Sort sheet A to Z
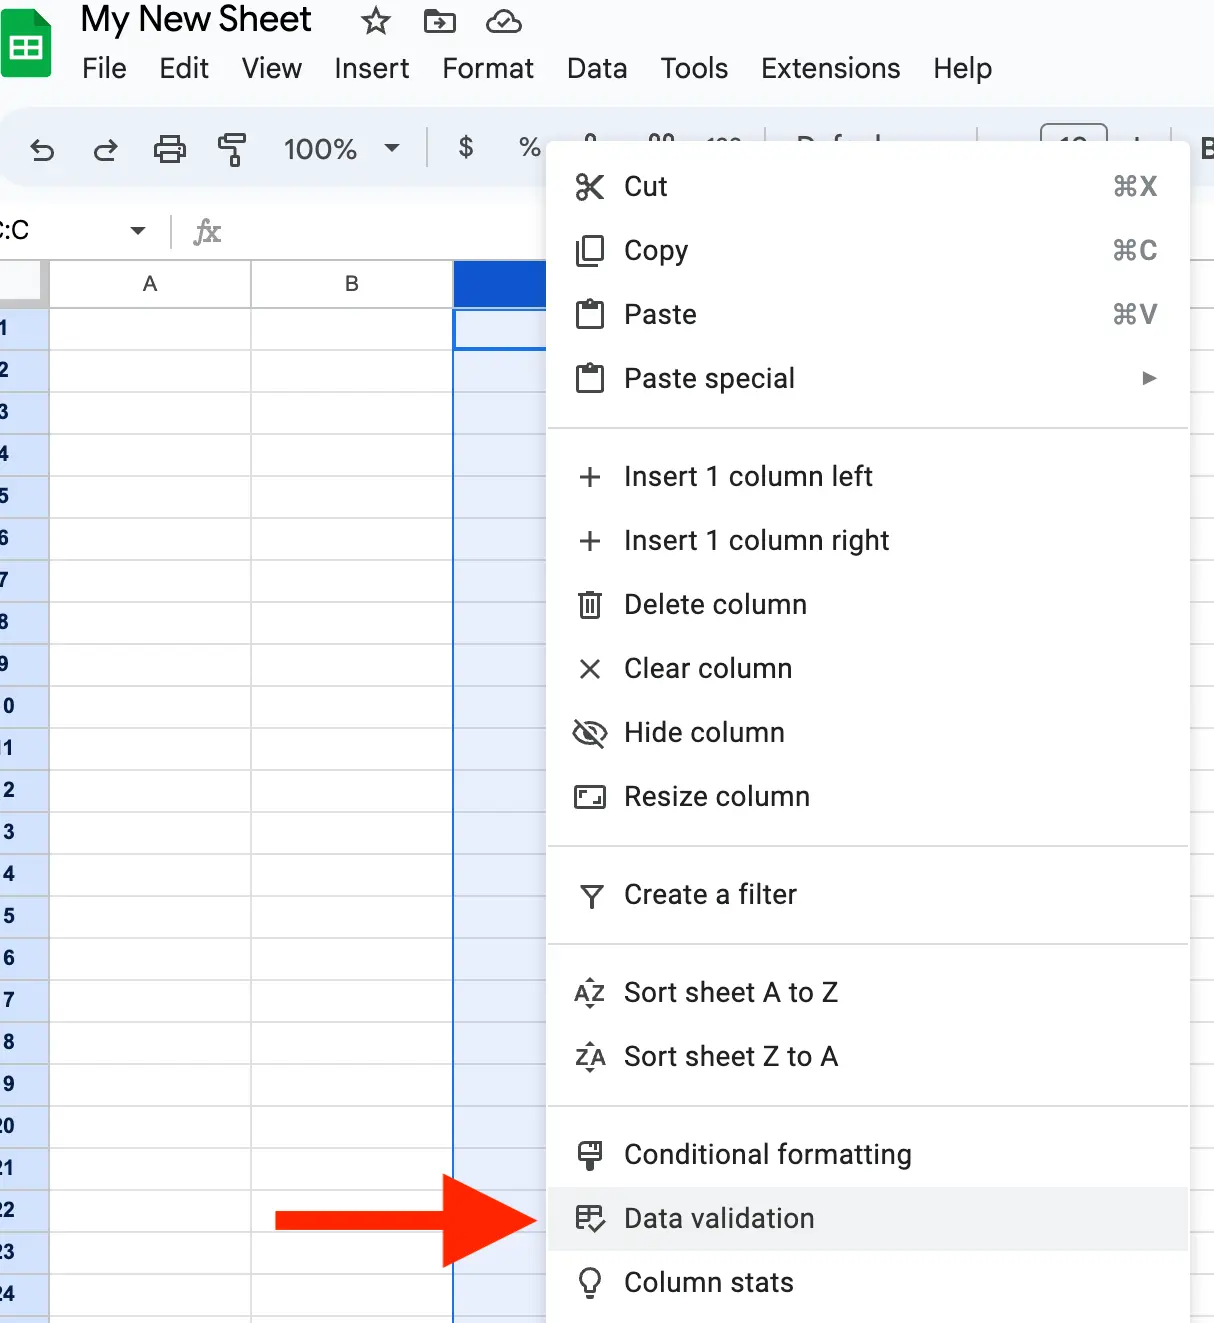Screen dimensions: 1214x1323 pyautogui.click(x=731, y=992)
